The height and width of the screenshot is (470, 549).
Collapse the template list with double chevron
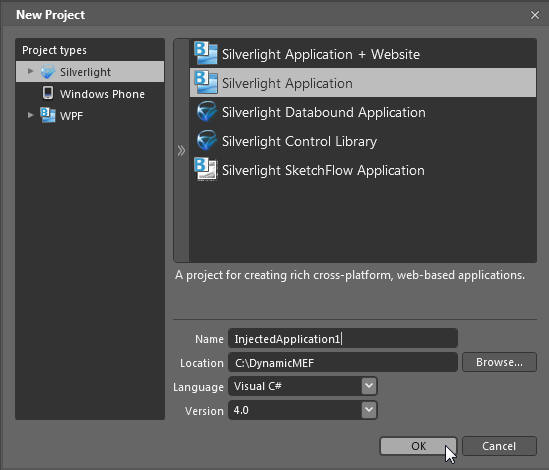tap(181, 151)
